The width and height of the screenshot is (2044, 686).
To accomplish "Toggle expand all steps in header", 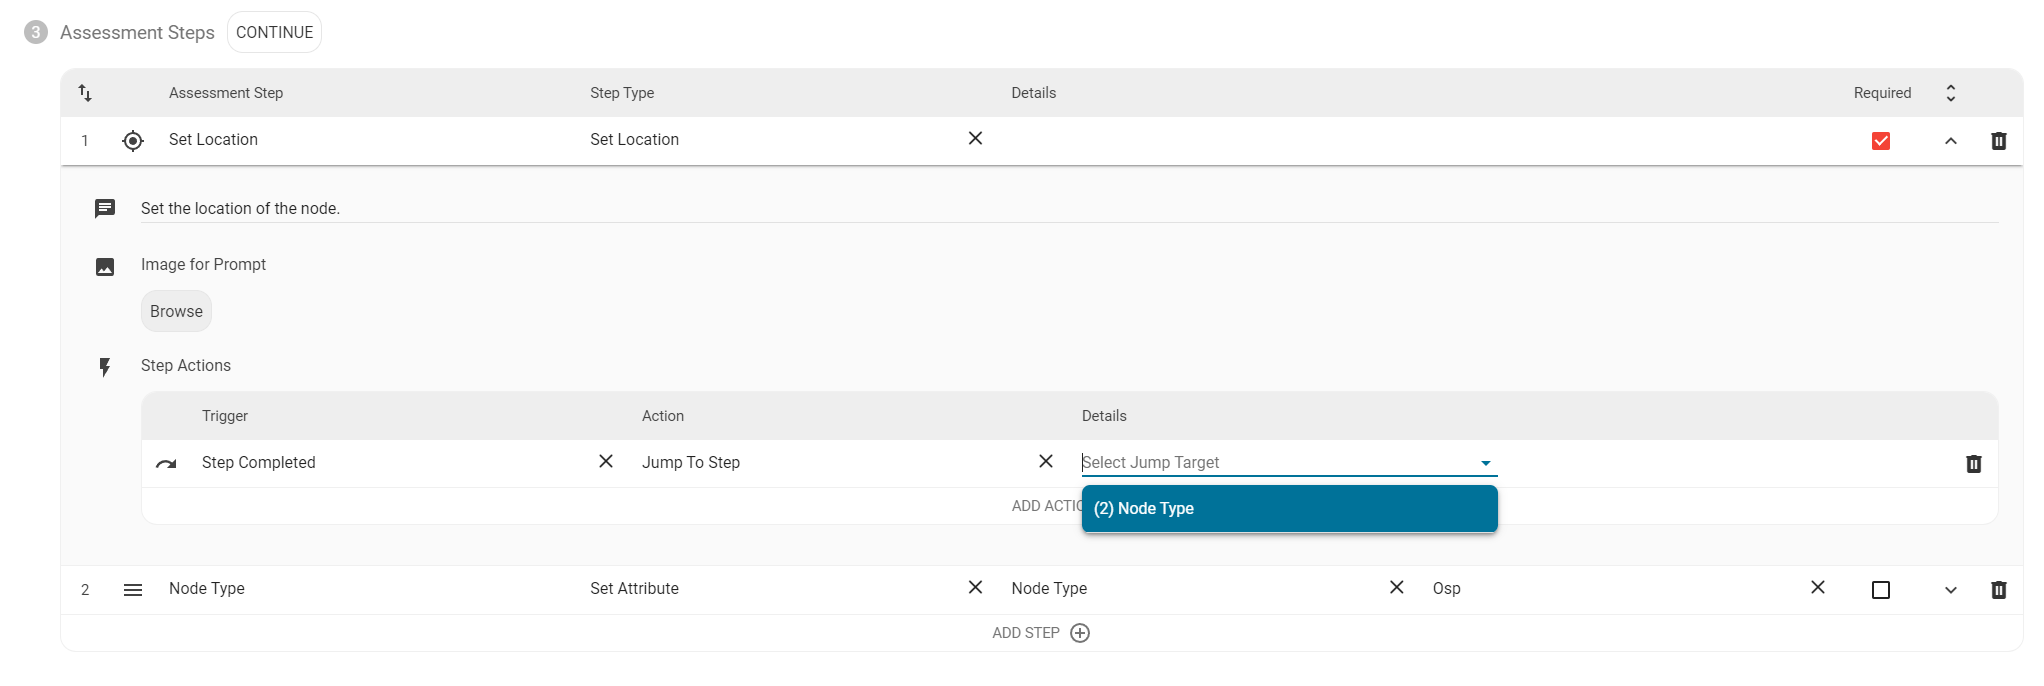I will [1950, 93].
